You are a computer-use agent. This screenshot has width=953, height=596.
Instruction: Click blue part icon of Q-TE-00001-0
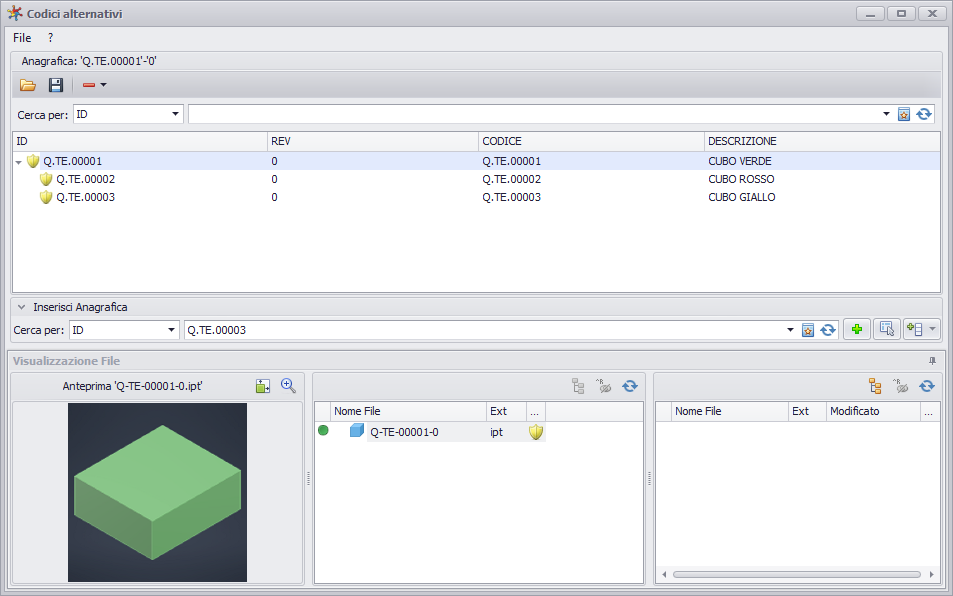[357, 431]
